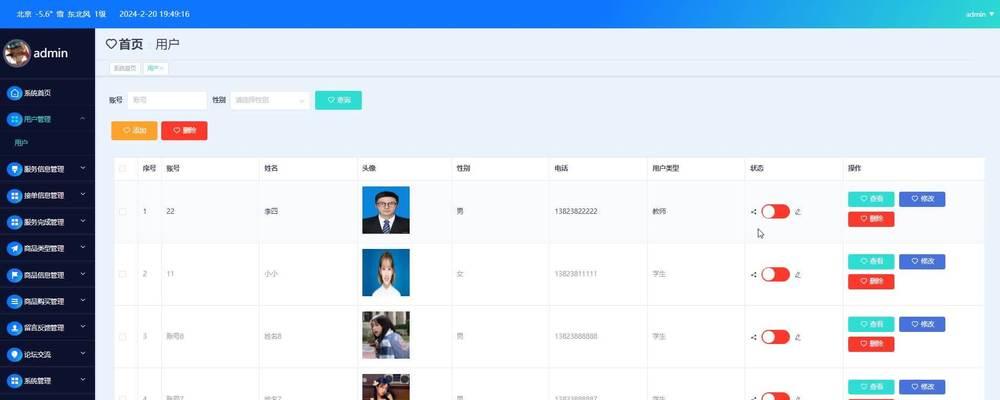
Task: Click the 服务完成管理 sidebar icon
Action: 15,222
